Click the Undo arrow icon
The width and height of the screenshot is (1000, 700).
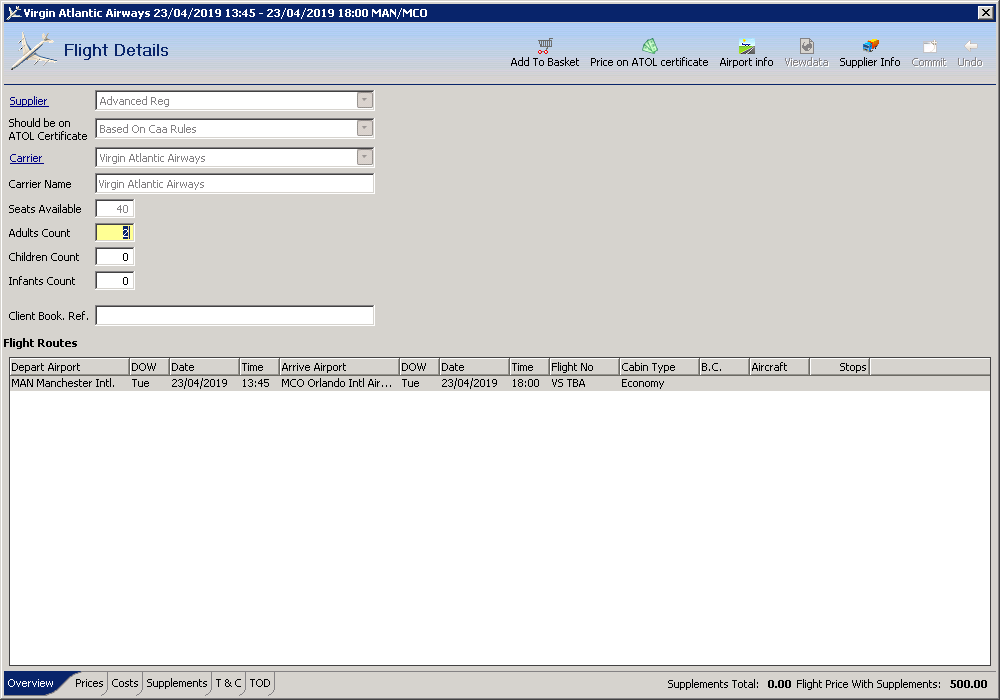click(x=971, y=46)
